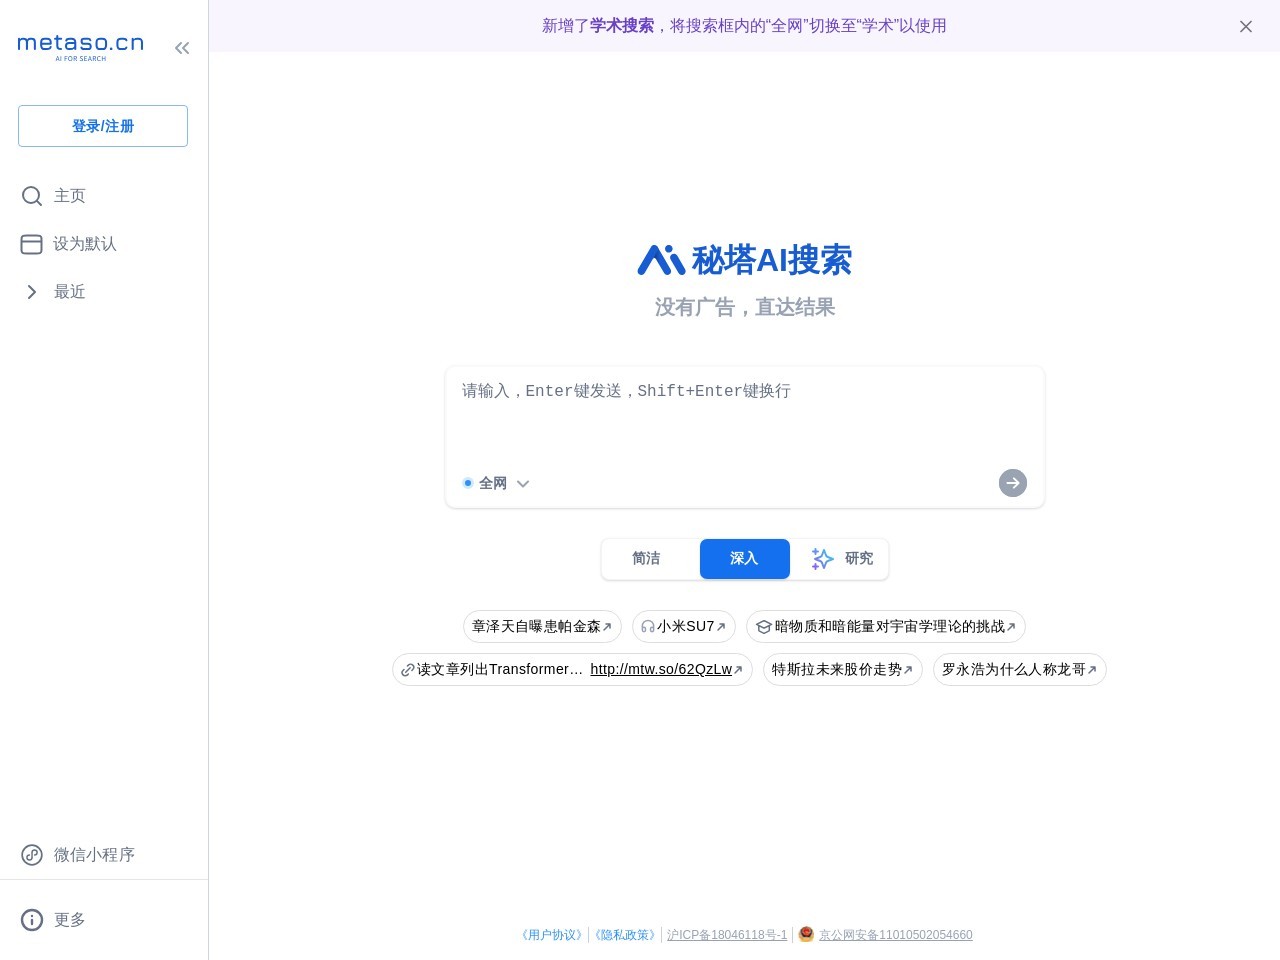Open 沪ICP备18046118号-1 link
1280x960 pixels.
pyautogui.click(x=727, y=935)
